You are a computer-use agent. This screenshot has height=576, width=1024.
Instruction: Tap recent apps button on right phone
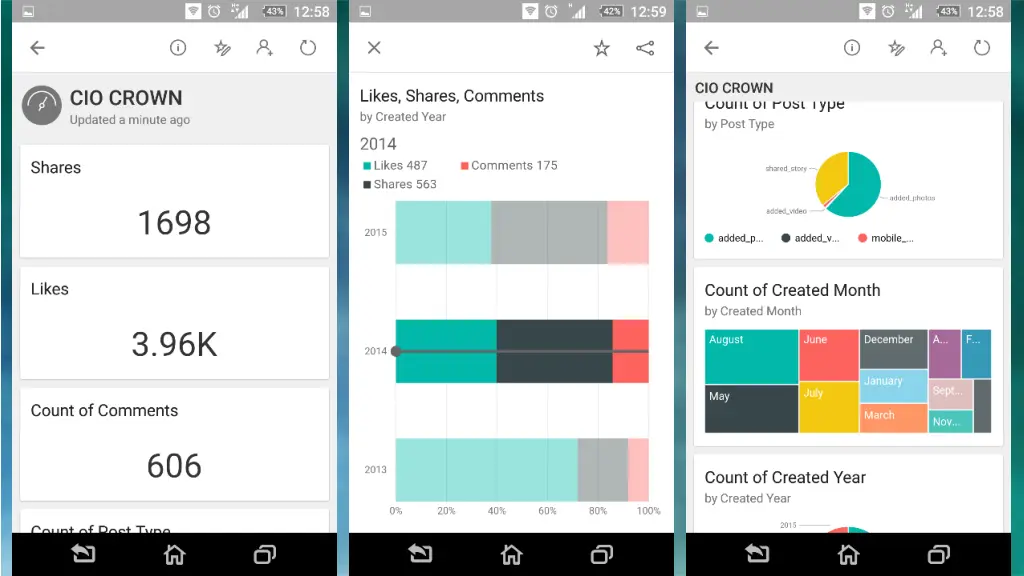click(939, 554)
